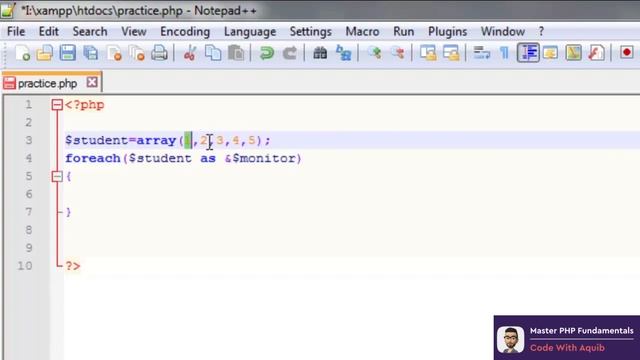The image size is (640, 360).
Task: Open Find with binoculars icon
Action: point(320,53)
